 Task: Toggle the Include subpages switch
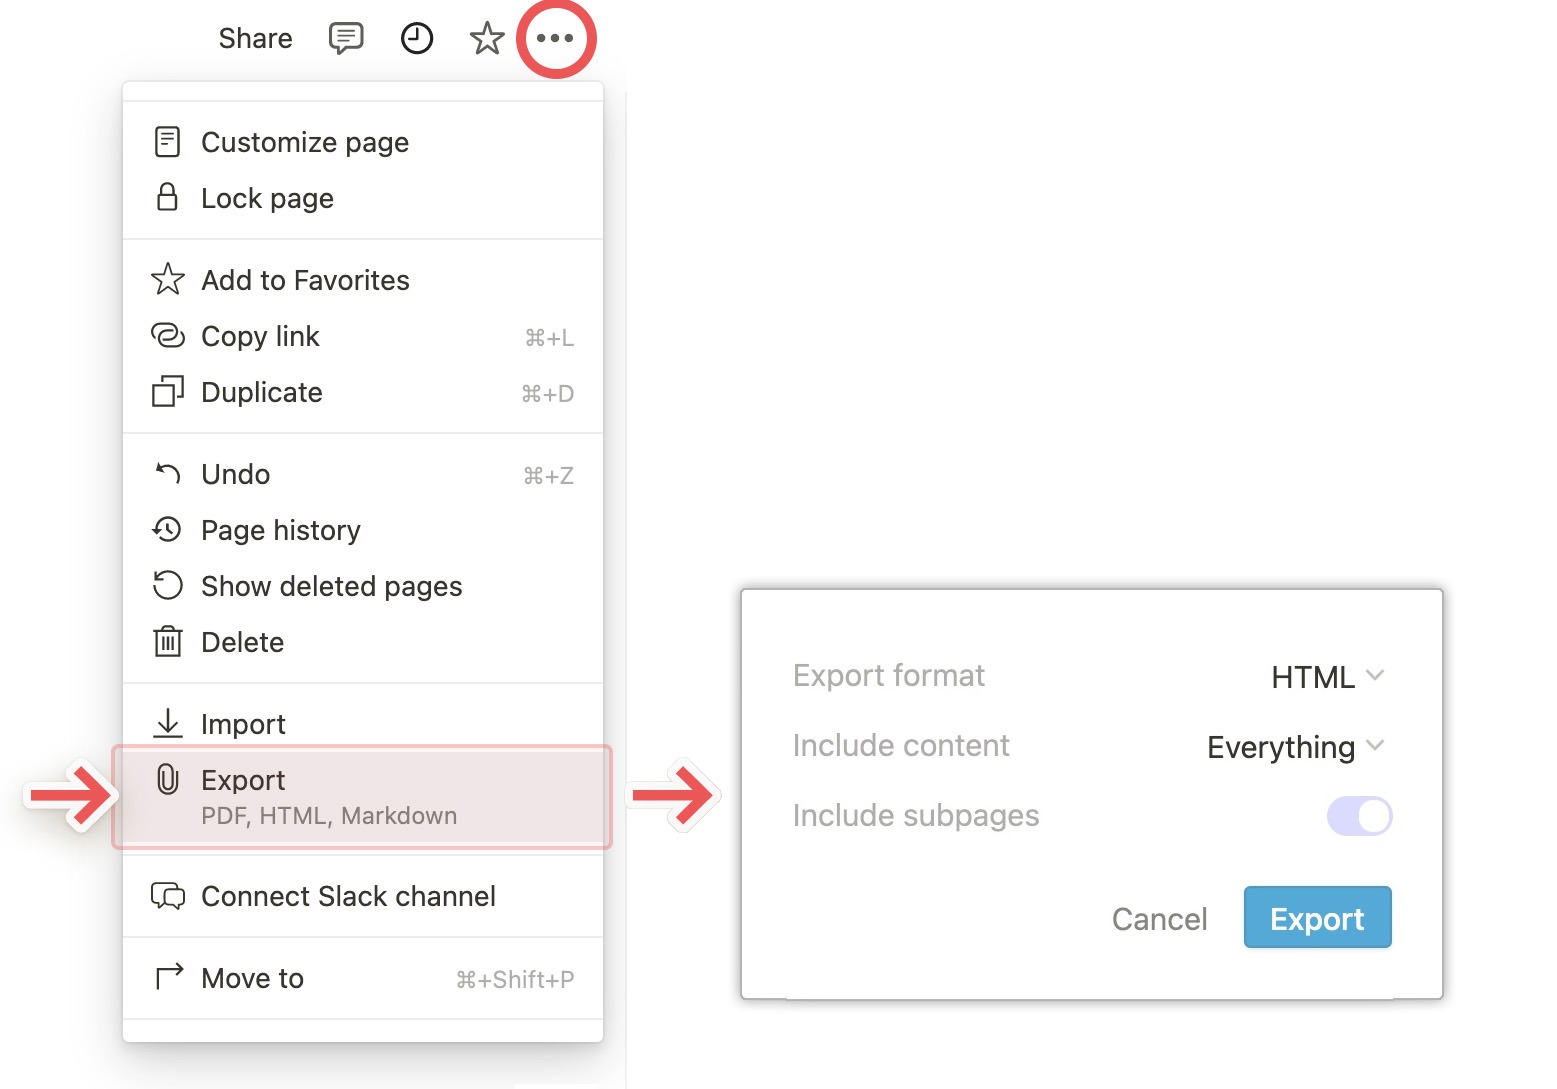pos(1359,816)
